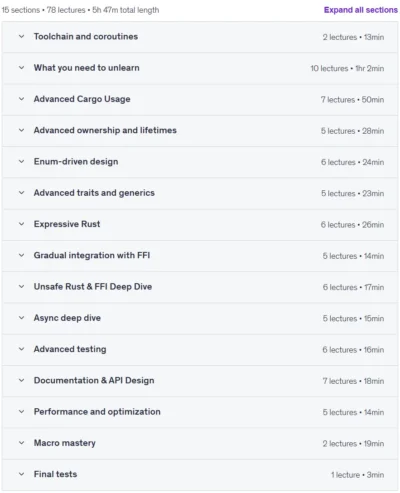Expand the Toolchain and coroutines section
400x493 pixels.
pyautogui.click(x=200, y=37)
